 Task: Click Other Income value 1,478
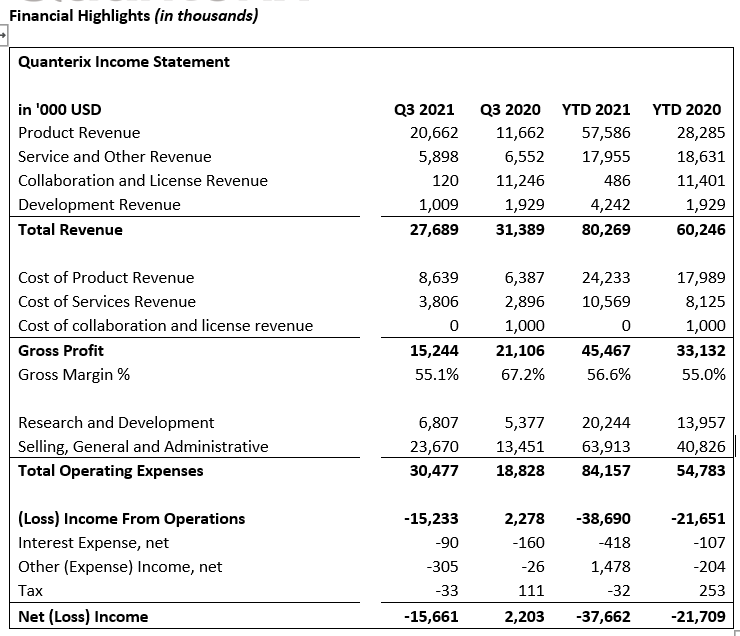[610, 567]
